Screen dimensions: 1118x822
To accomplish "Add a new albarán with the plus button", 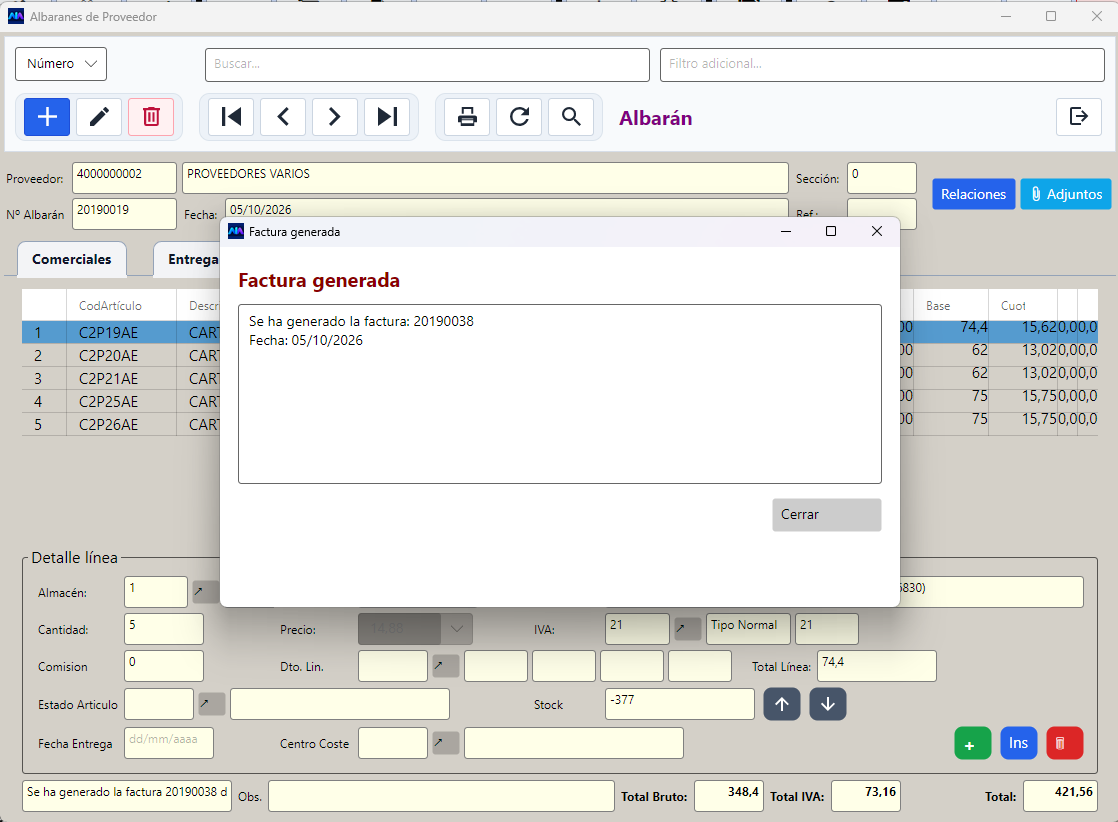I will (x=47, y=117).
